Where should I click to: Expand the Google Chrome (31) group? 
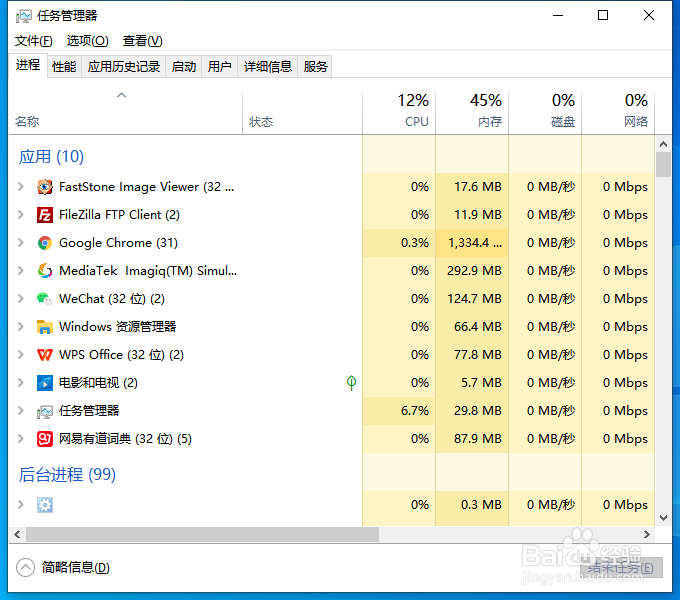[20, 243]
